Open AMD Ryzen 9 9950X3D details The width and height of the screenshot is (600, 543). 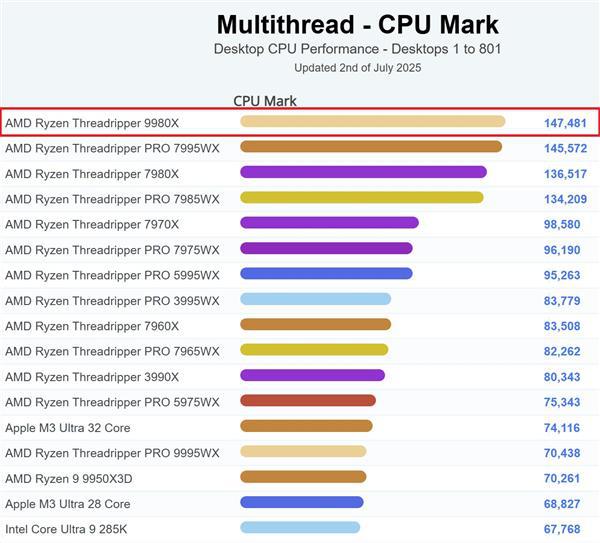(x=68, y=478)
